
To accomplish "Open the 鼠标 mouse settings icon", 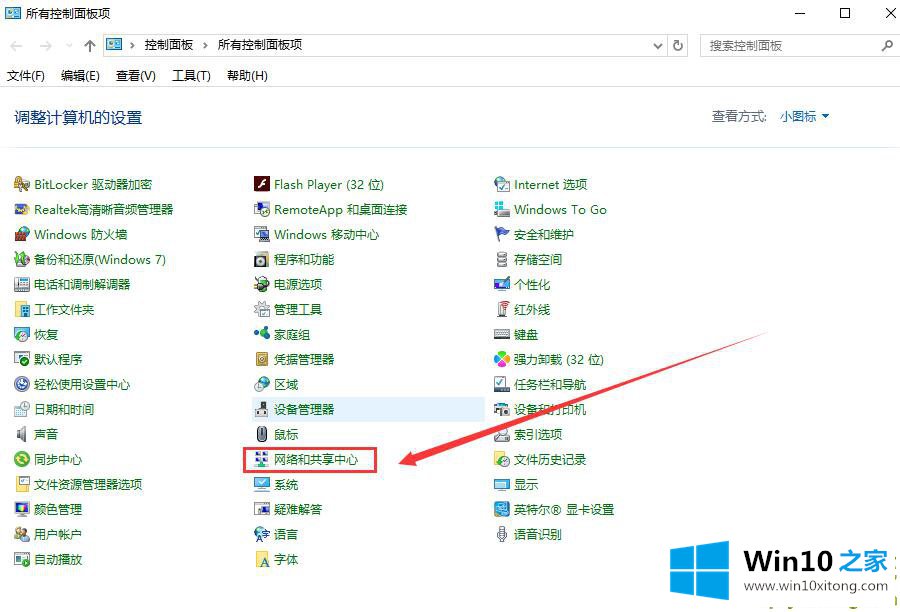I will click(x=262, y=435).
